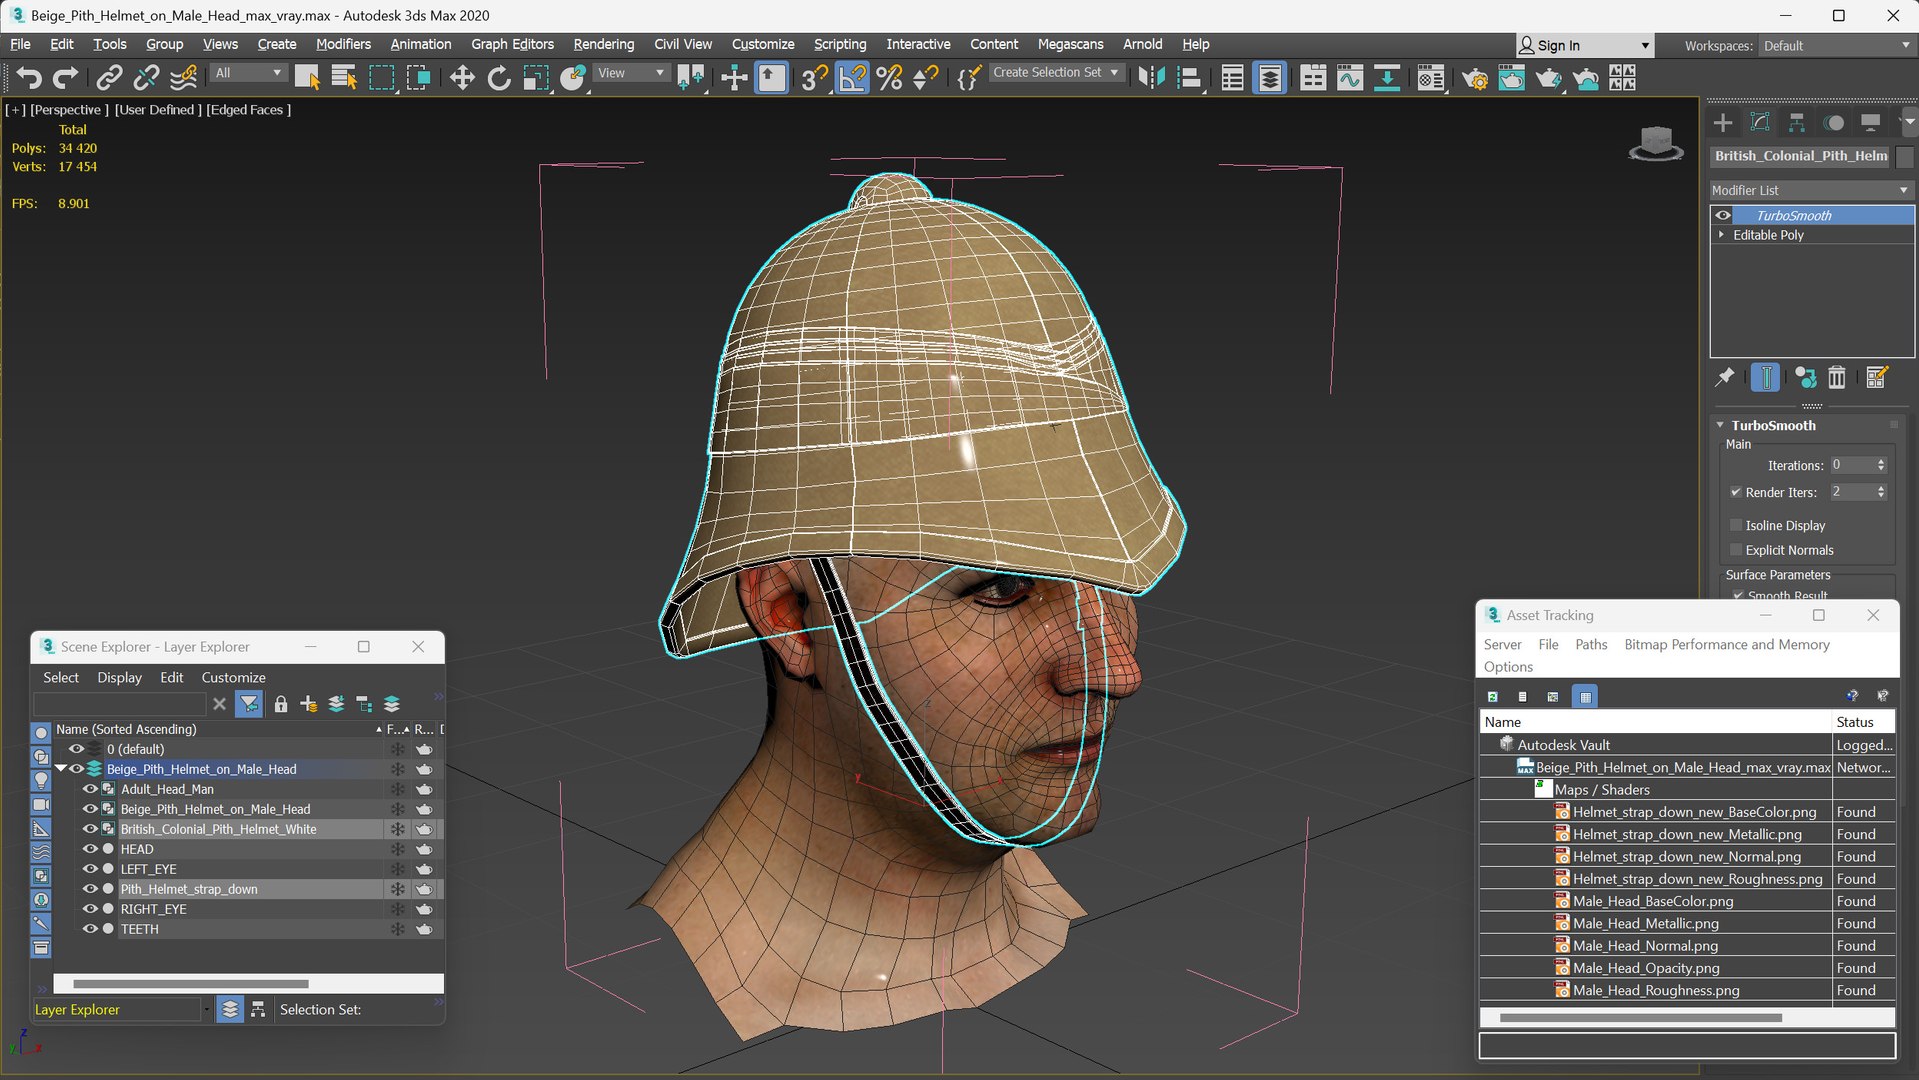Enable the Explicit Normals checkbox
Image resolution: width=1919 pixels, height=1080 pixels.
1736,550
